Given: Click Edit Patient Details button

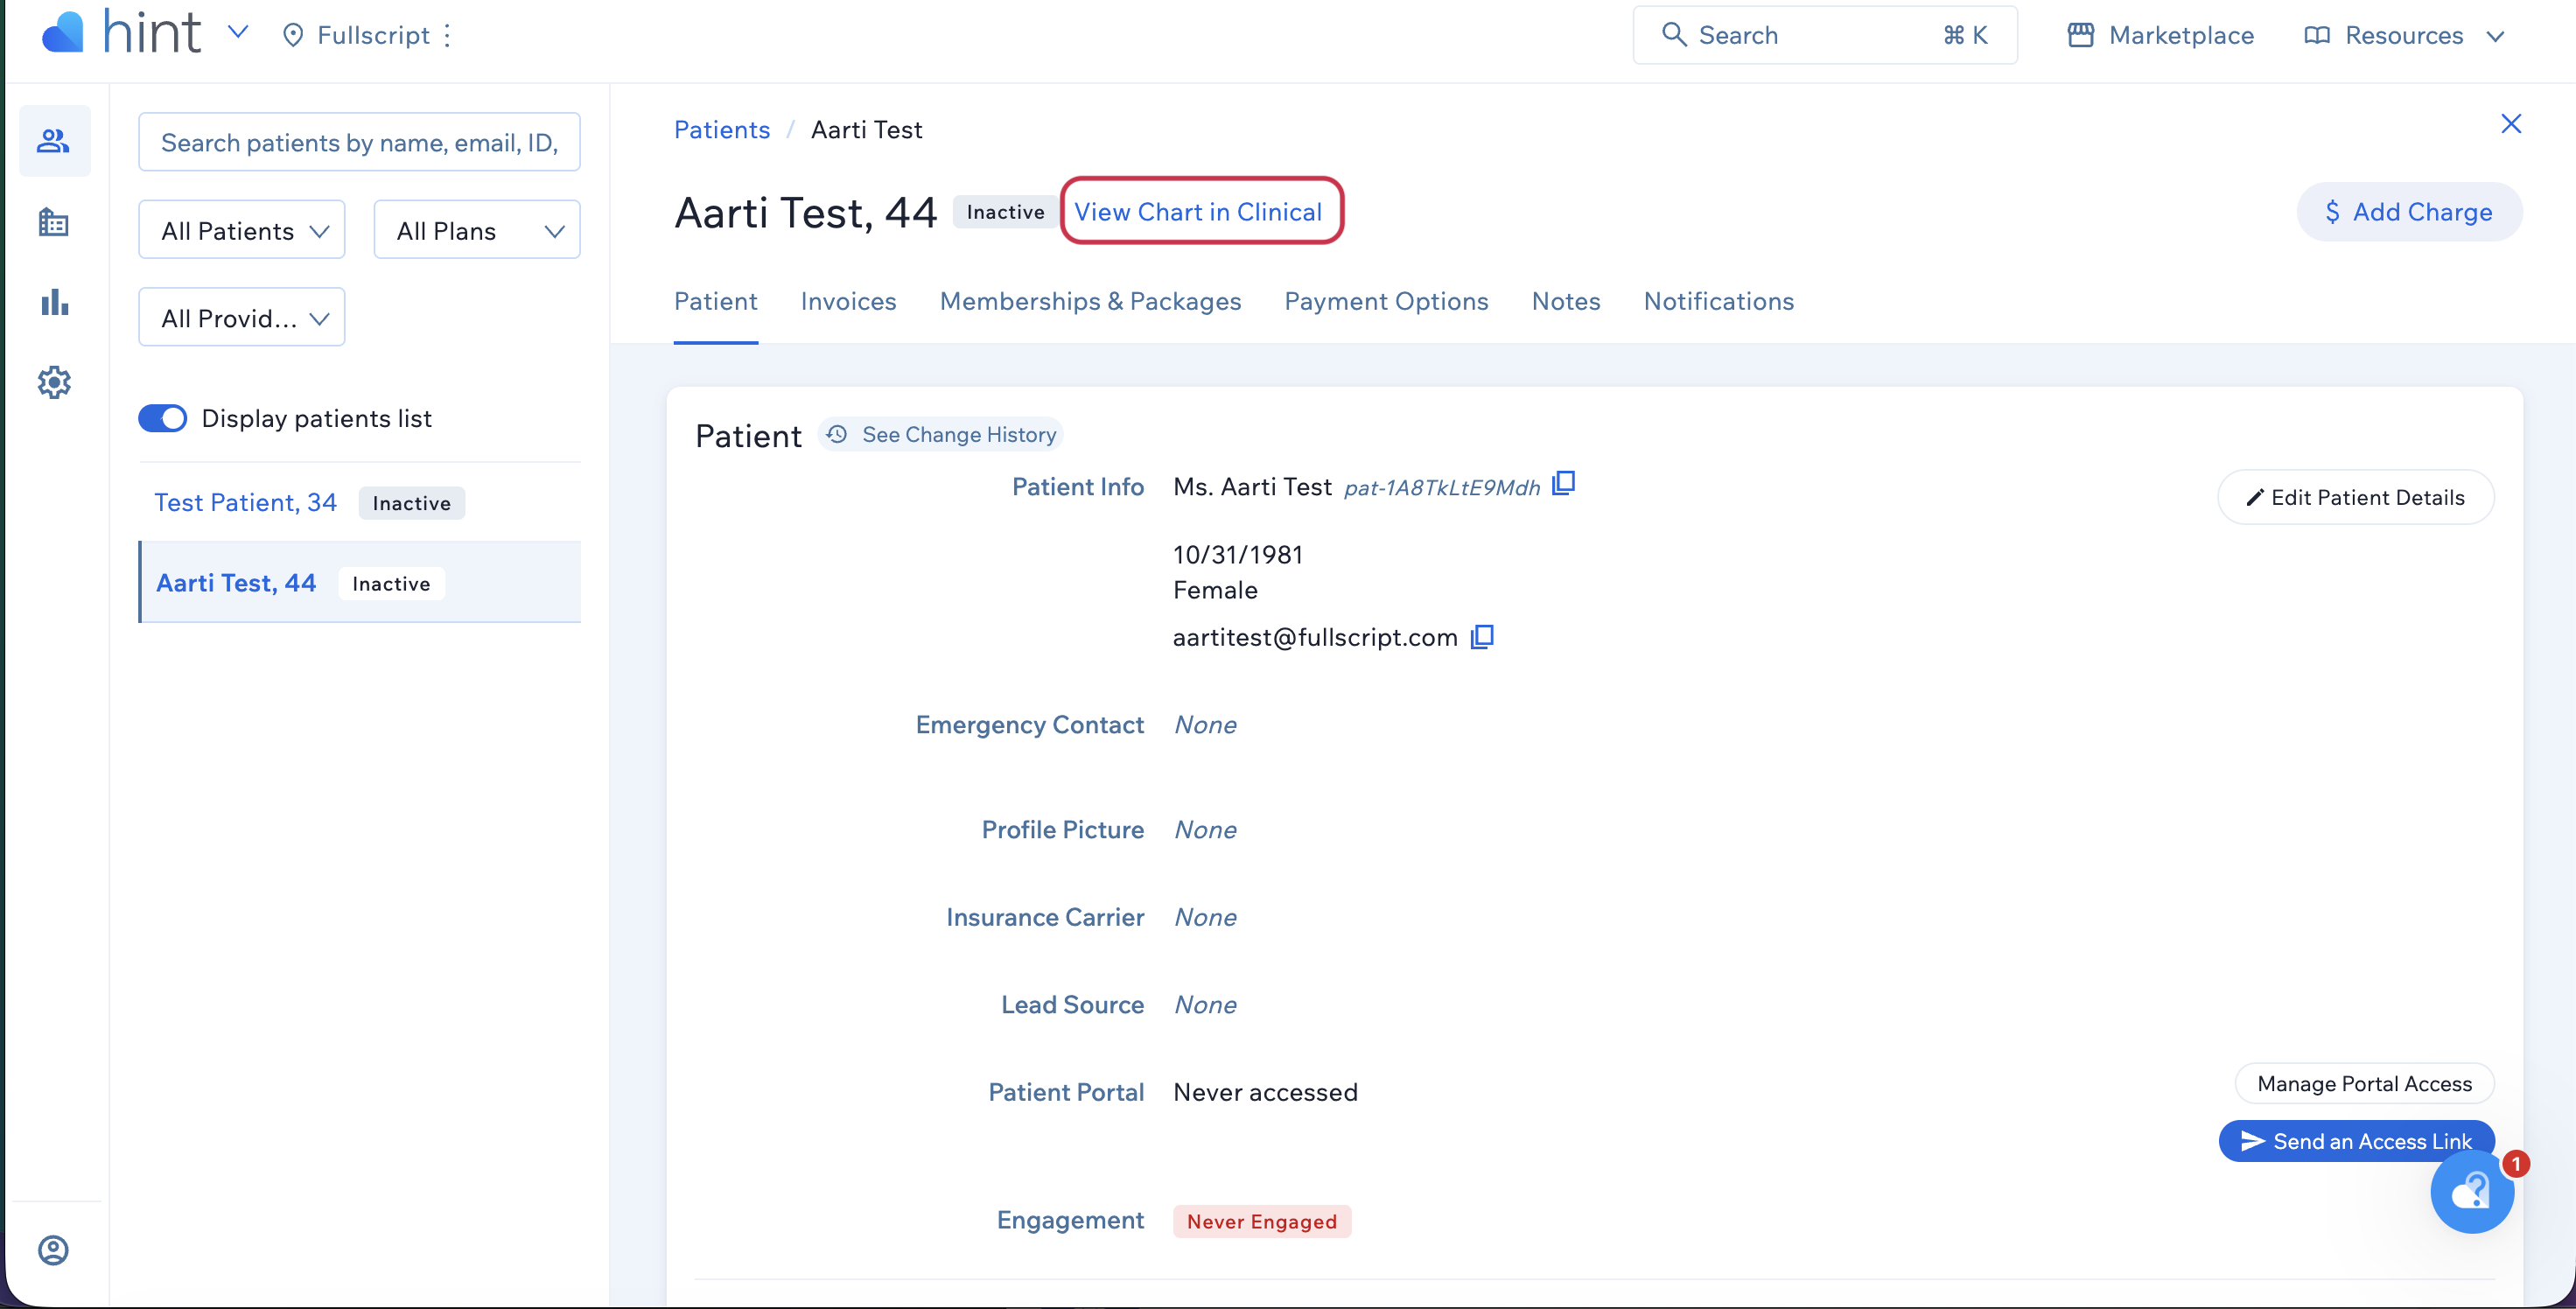Looking at the screenshot, I should coord(2355,497).
